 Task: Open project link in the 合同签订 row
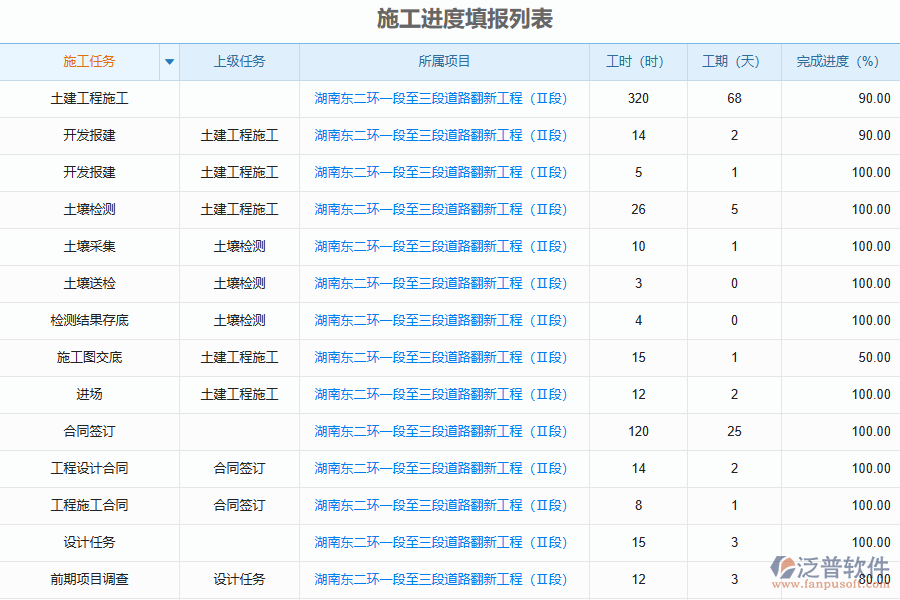point(441,431)
